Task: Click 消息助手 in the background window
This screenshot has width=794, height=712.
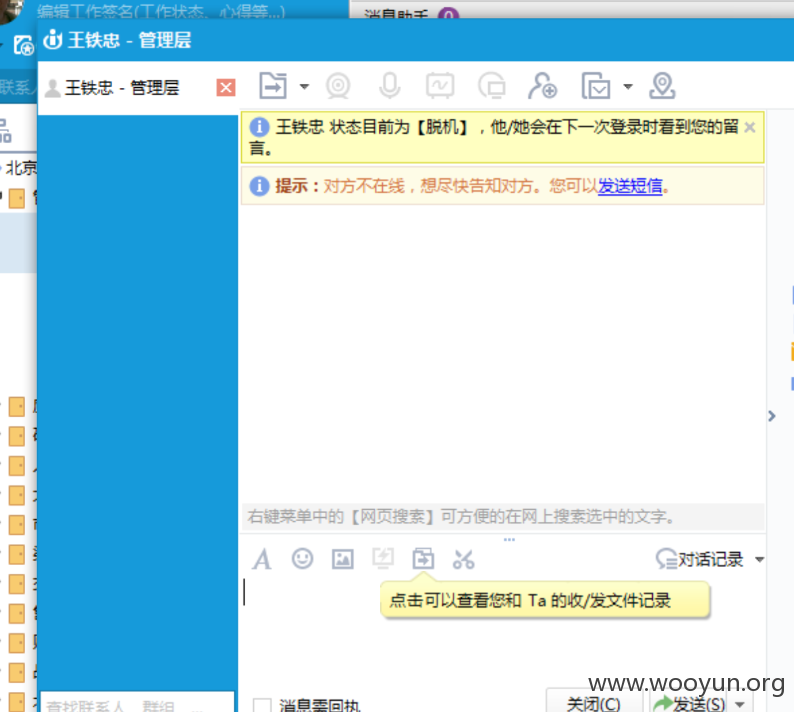Action: click(396, 14)
